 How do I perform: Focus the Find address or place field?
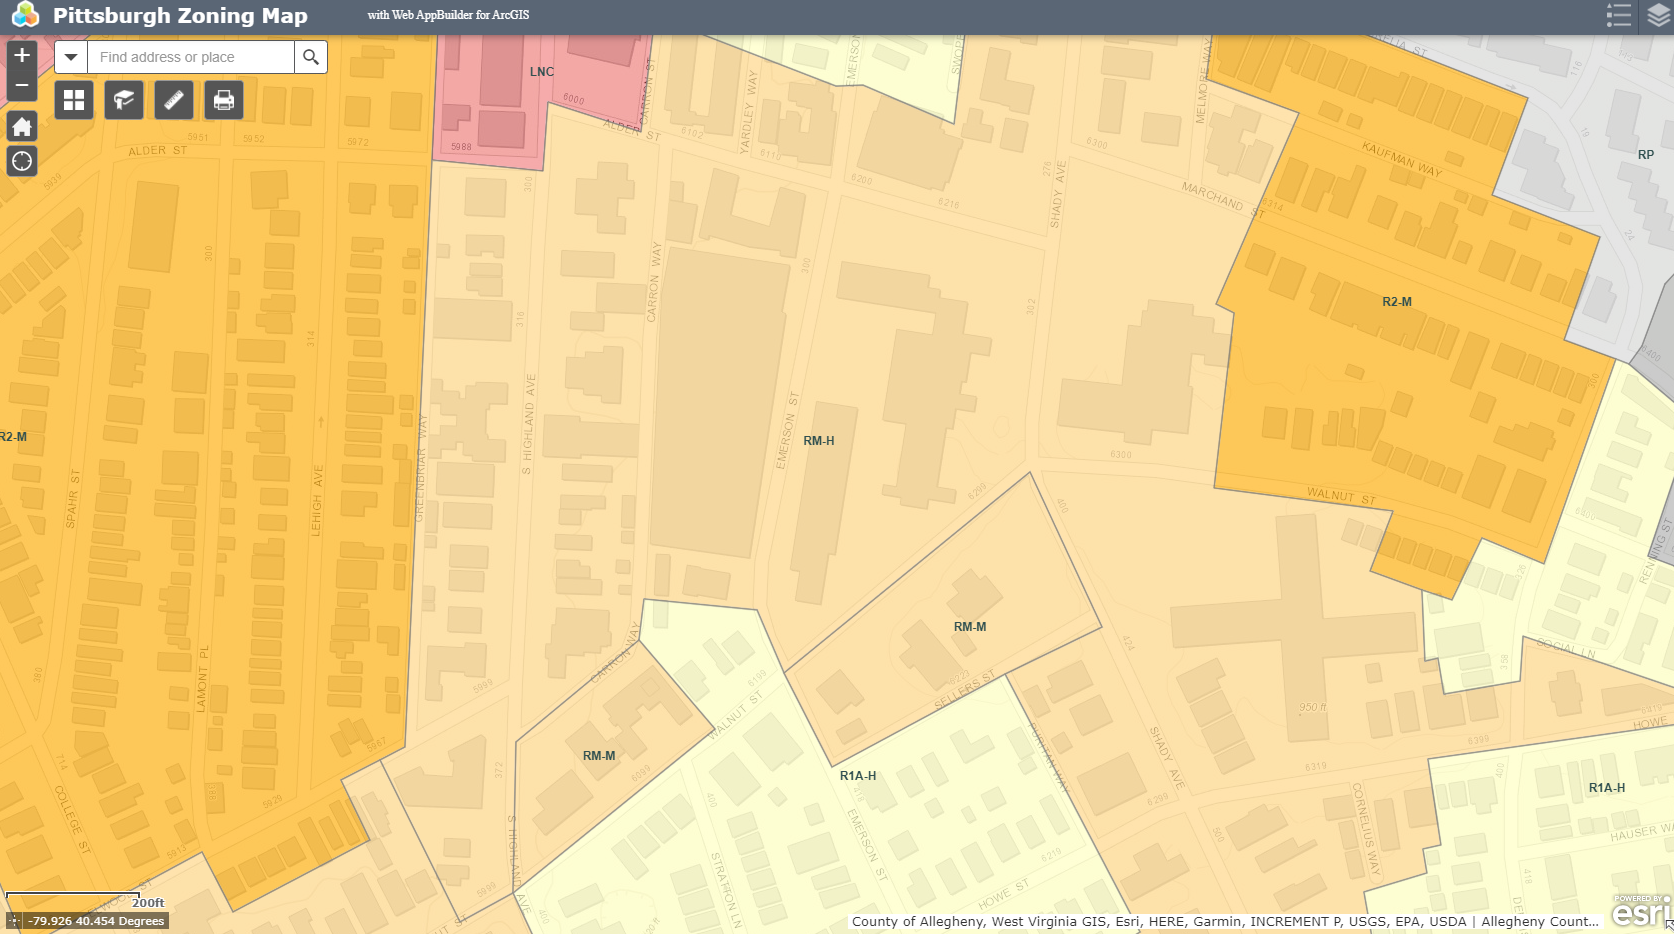pos(191,57)
